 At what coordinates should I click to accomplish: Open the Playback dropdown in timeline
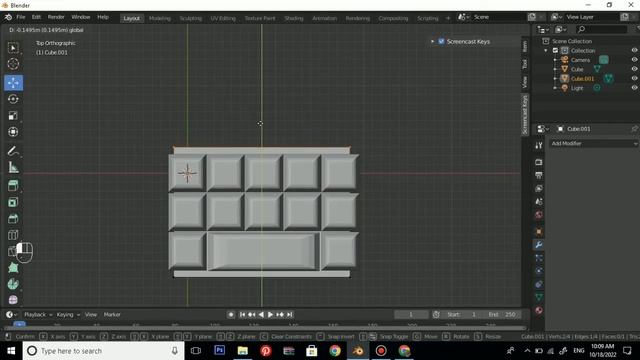38,314
